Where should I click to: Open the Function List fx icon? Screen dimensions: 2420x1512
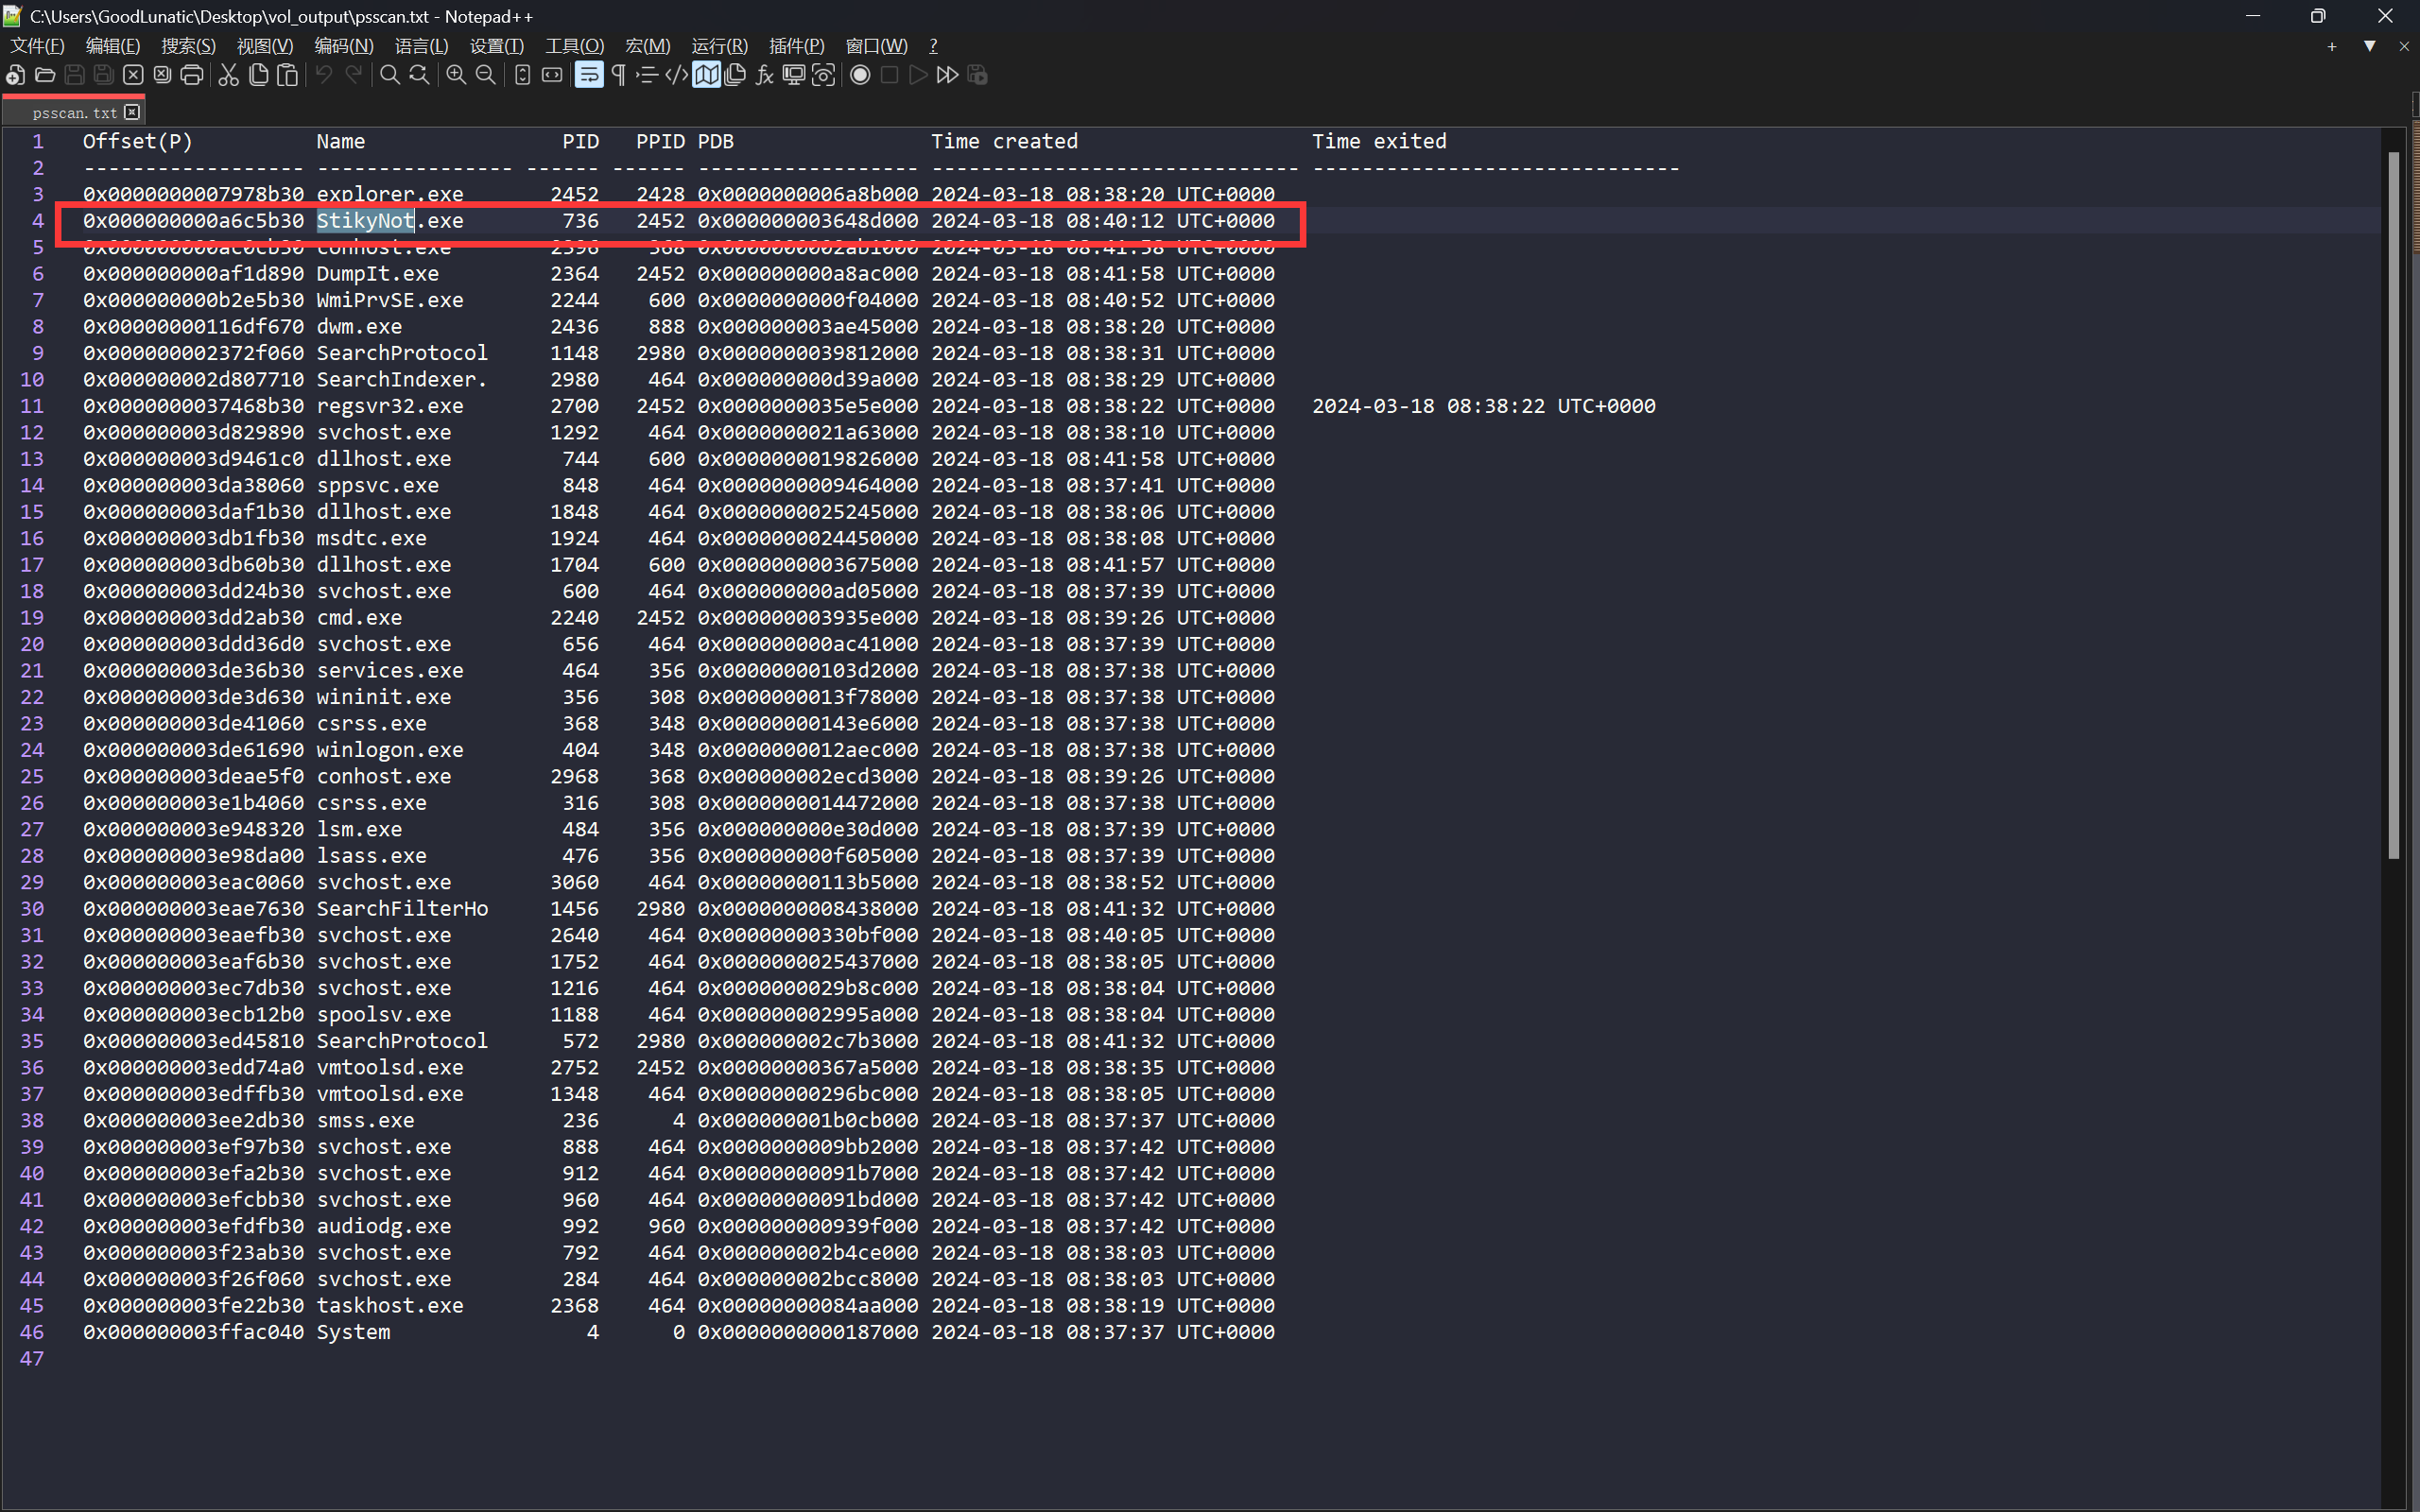pyautogui.click(x=765, y=75)
